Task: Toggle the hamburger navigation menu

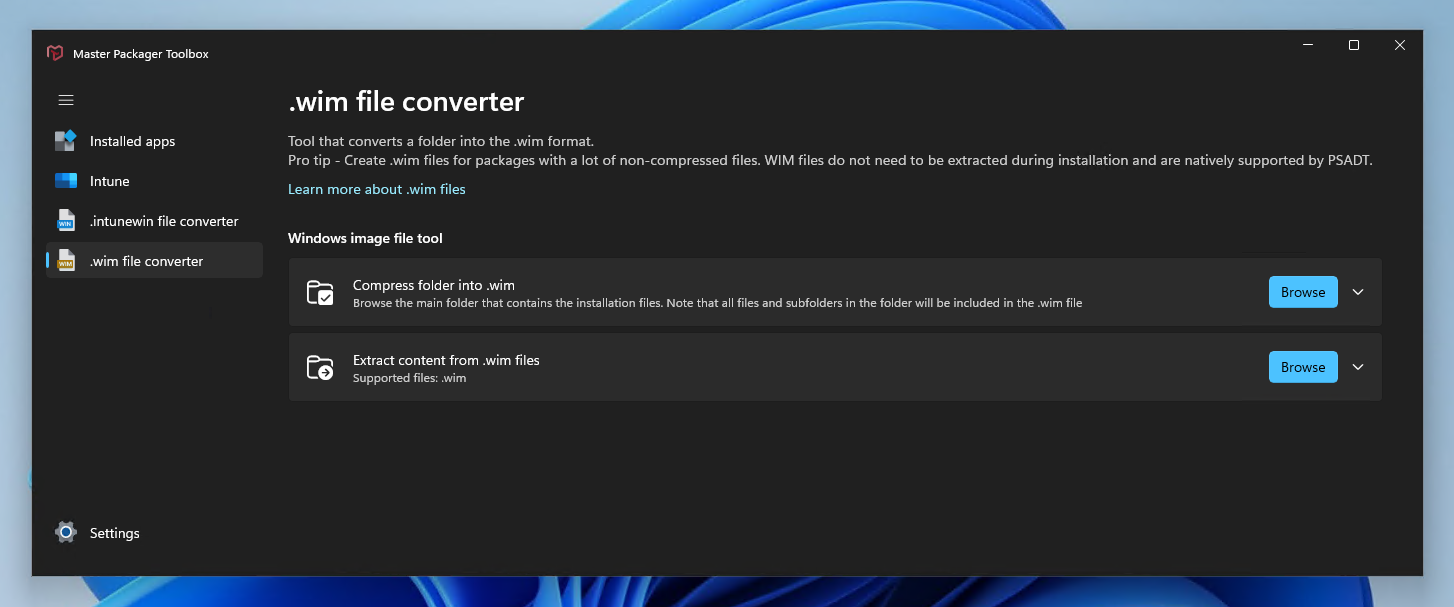Action: (x=66, y=100)
